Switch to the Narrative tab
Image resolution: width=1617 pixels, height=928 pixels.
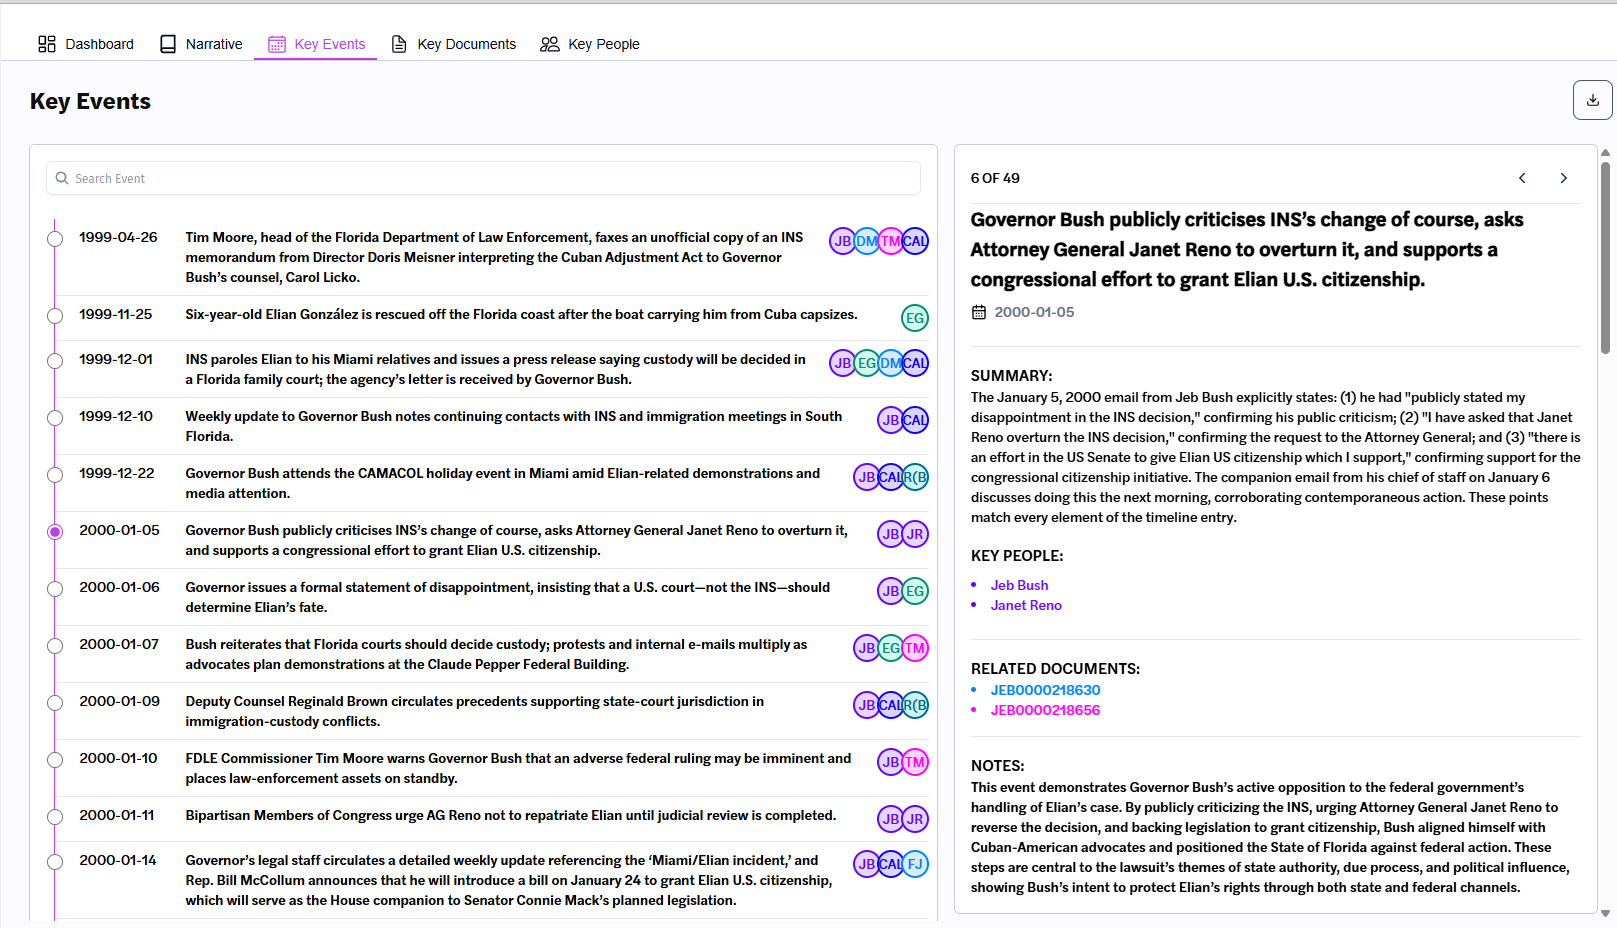point(200,43)
